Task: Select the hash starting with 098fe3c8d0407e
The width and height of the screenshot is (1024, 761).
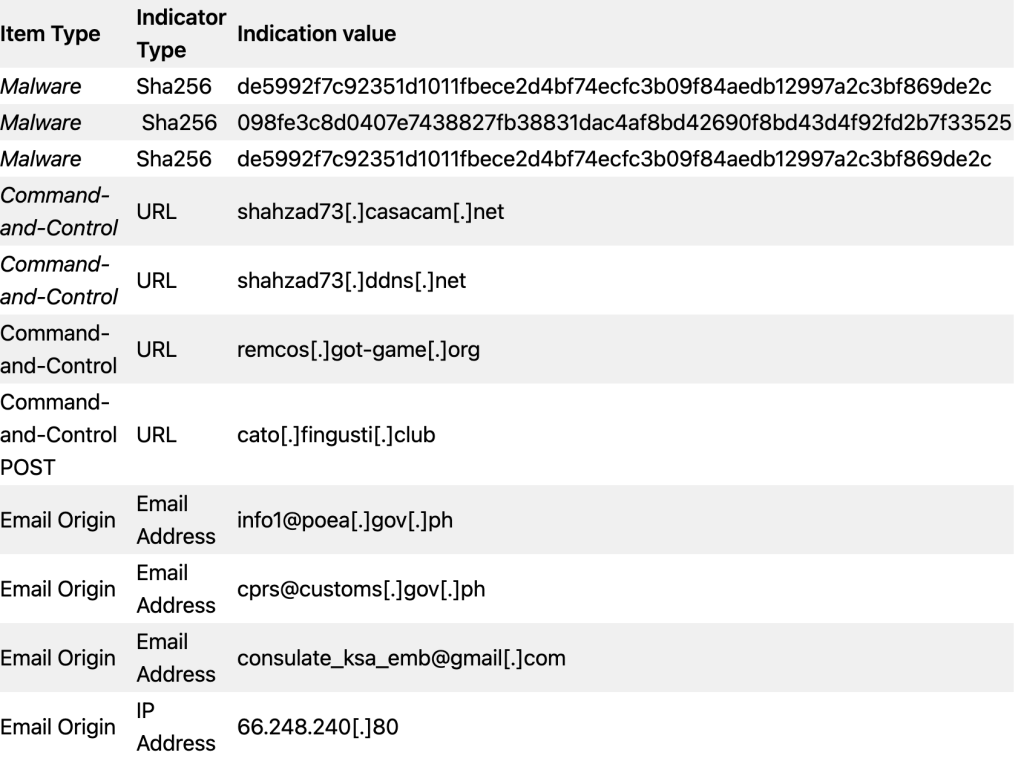Action: 624,123
